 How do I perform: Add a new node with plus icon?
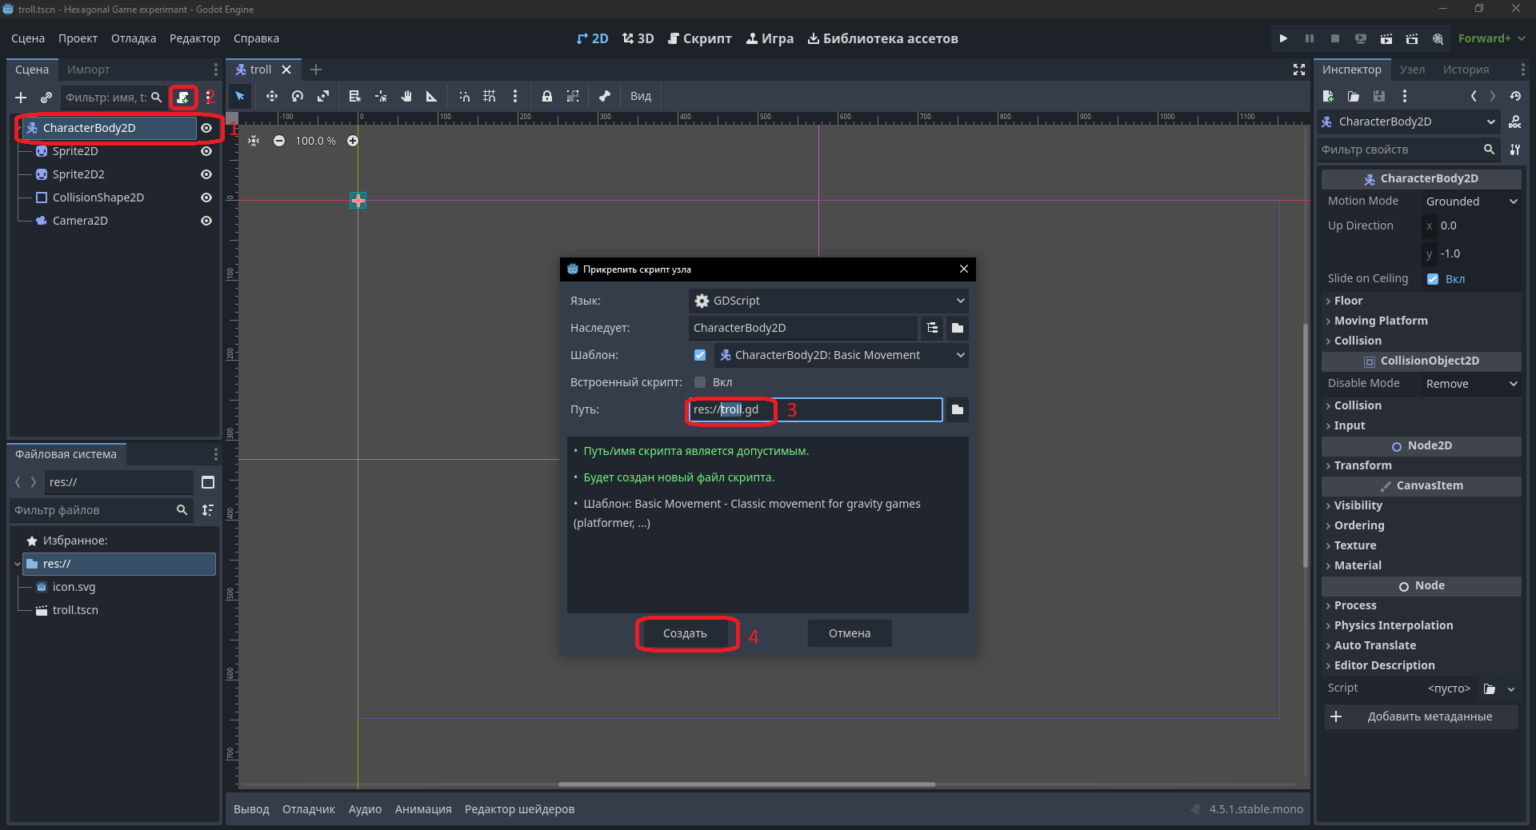pyautogui.click(x=20, y=97)
